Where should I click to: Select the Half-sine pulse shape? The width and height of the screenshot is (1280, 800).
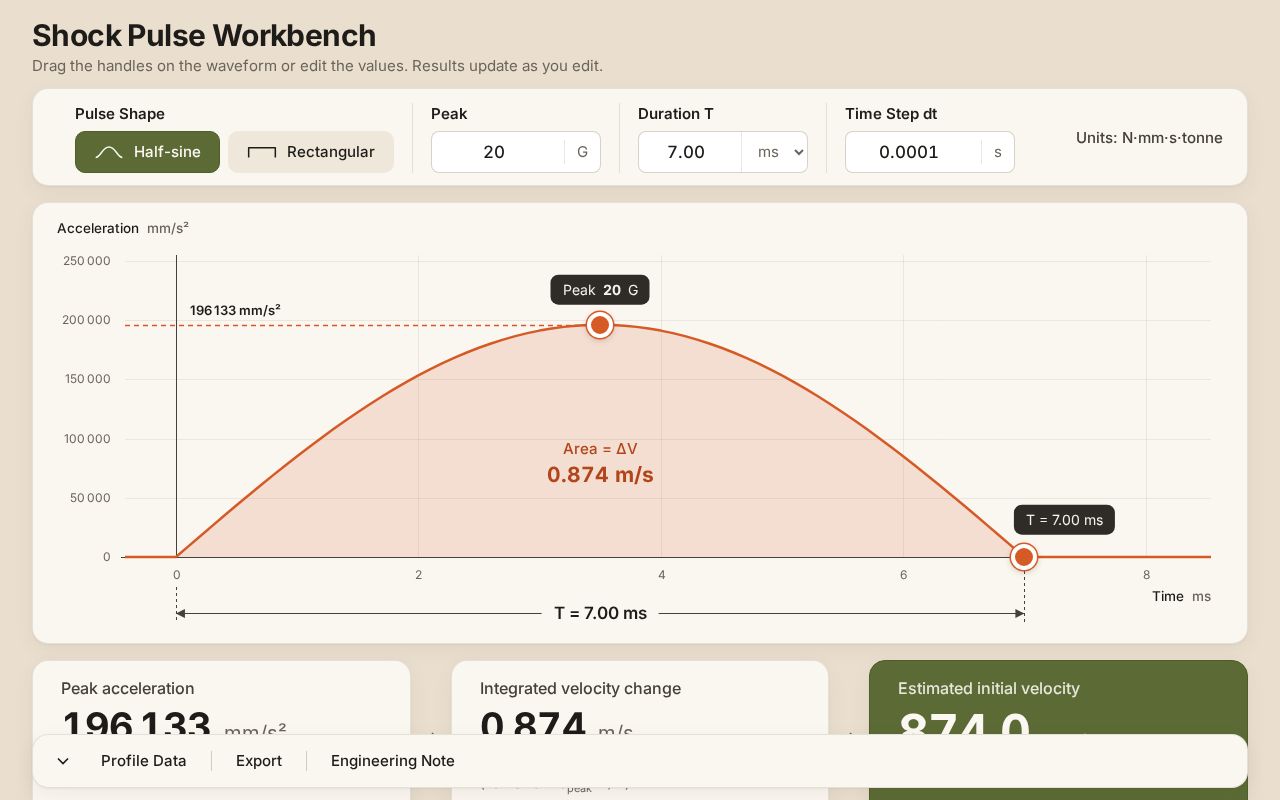[147, 152]
